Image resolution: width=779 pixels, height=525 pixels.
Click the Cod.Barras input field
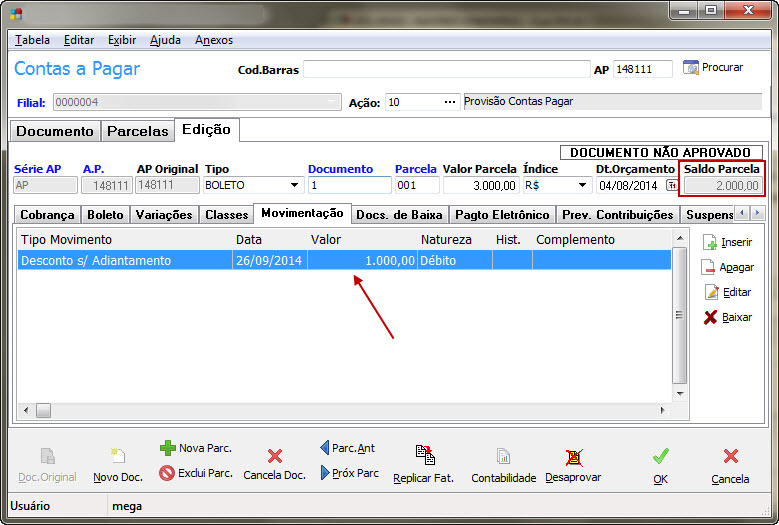click(x=446, y=69)
